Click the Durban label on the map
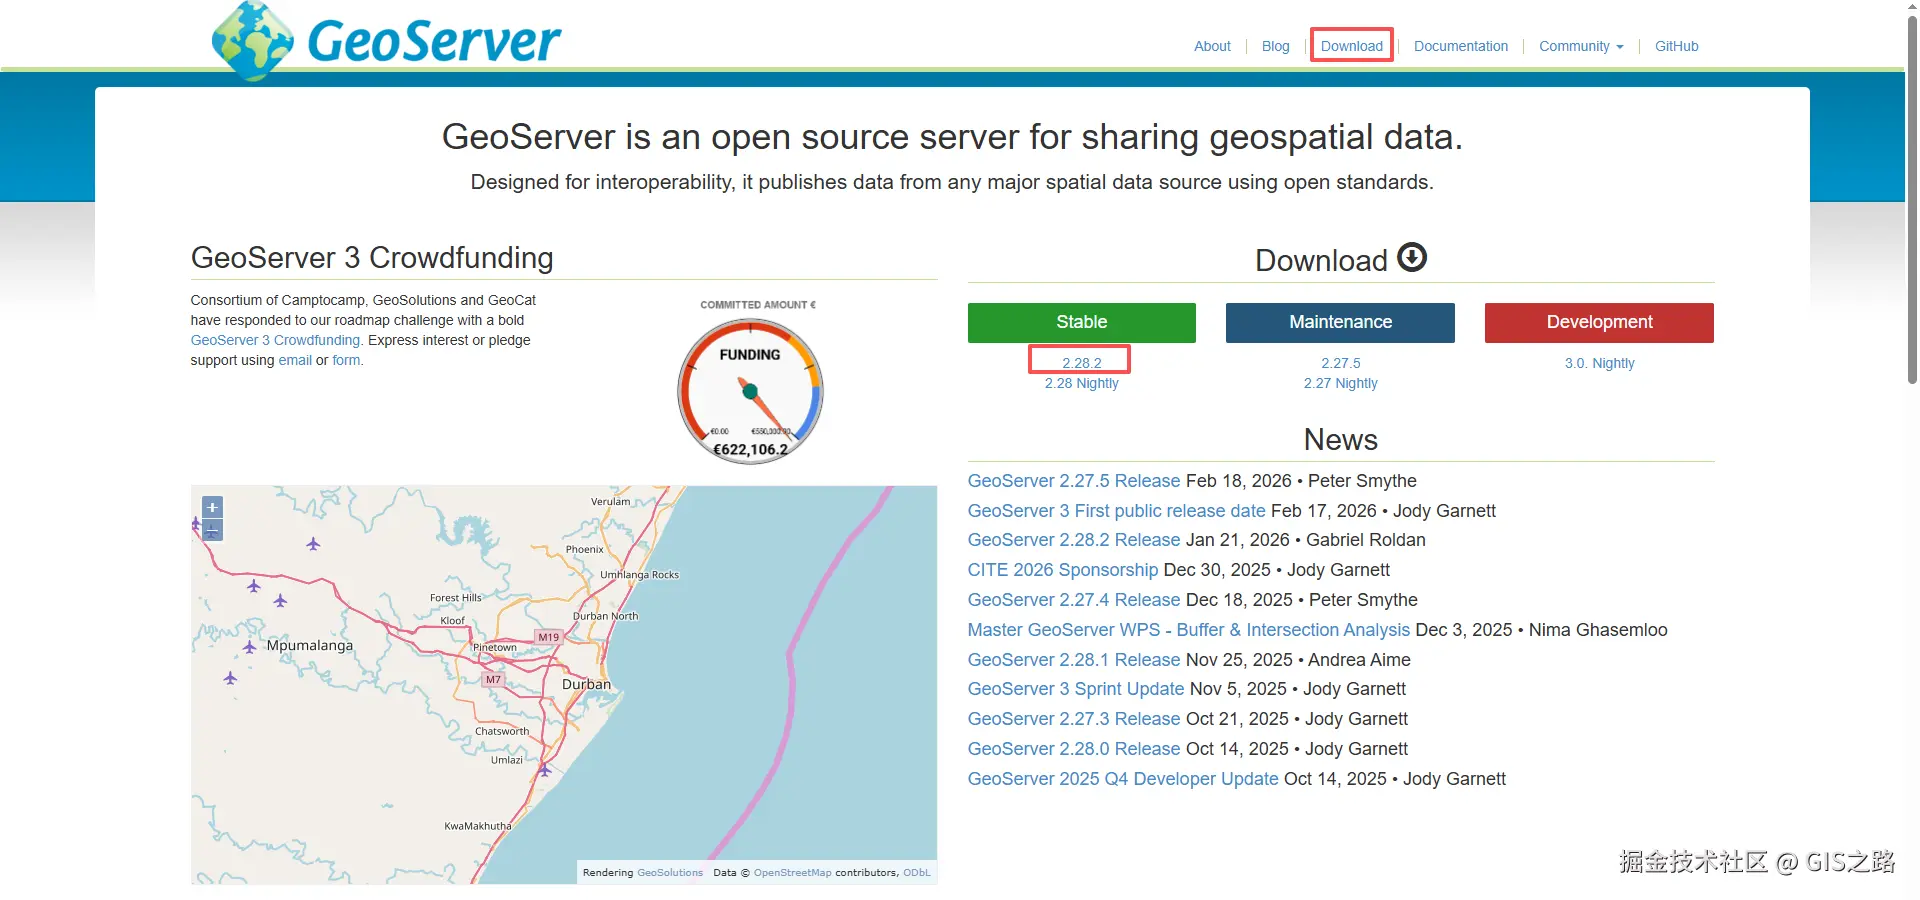1920x900 pixels. click(x=586, y=685)
